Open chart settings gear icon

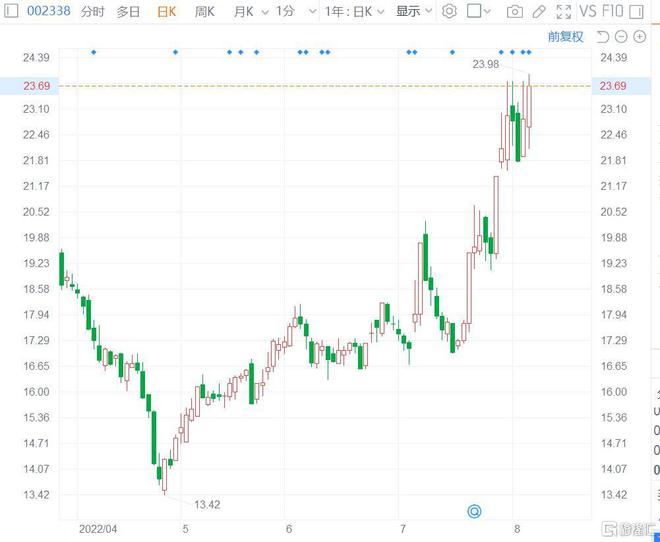pyautogui.click(x=449, y=12)
